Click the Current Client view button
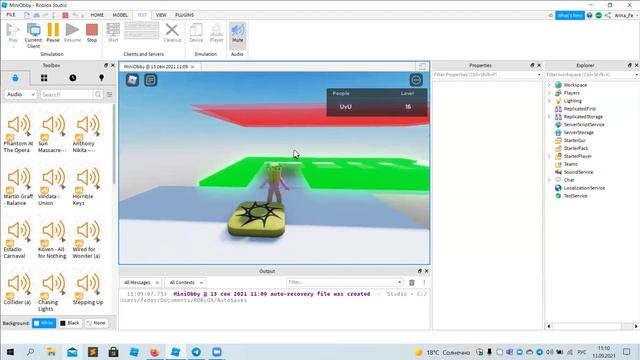The height and width of the screenshot is (360, 640). (33, 36)
